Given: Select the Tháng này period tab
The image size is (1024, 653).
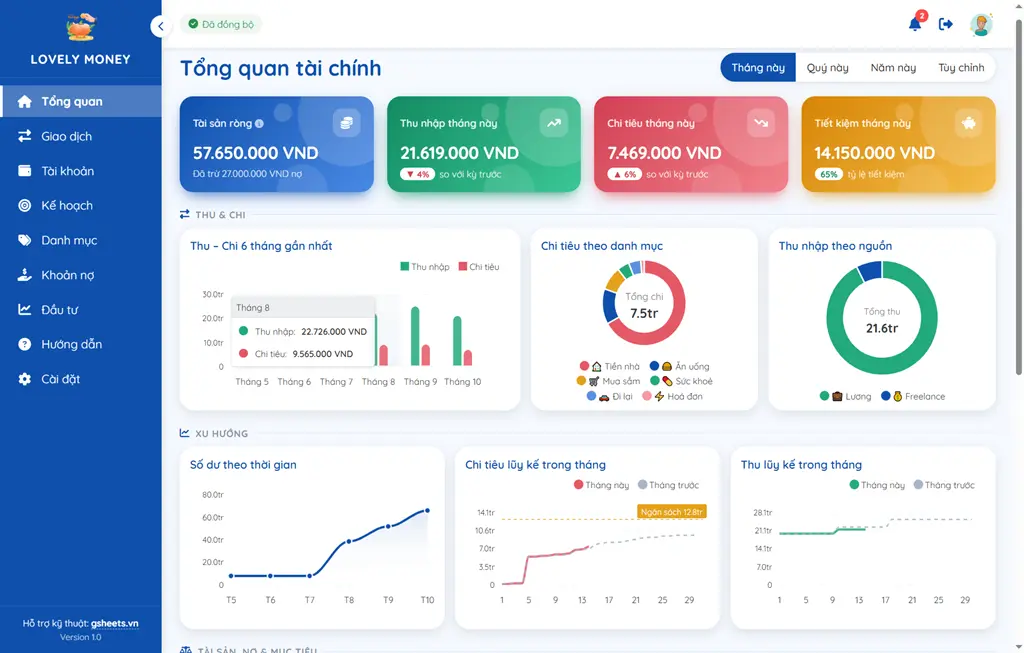Looking at the screenshot, I should coord(758,67).
